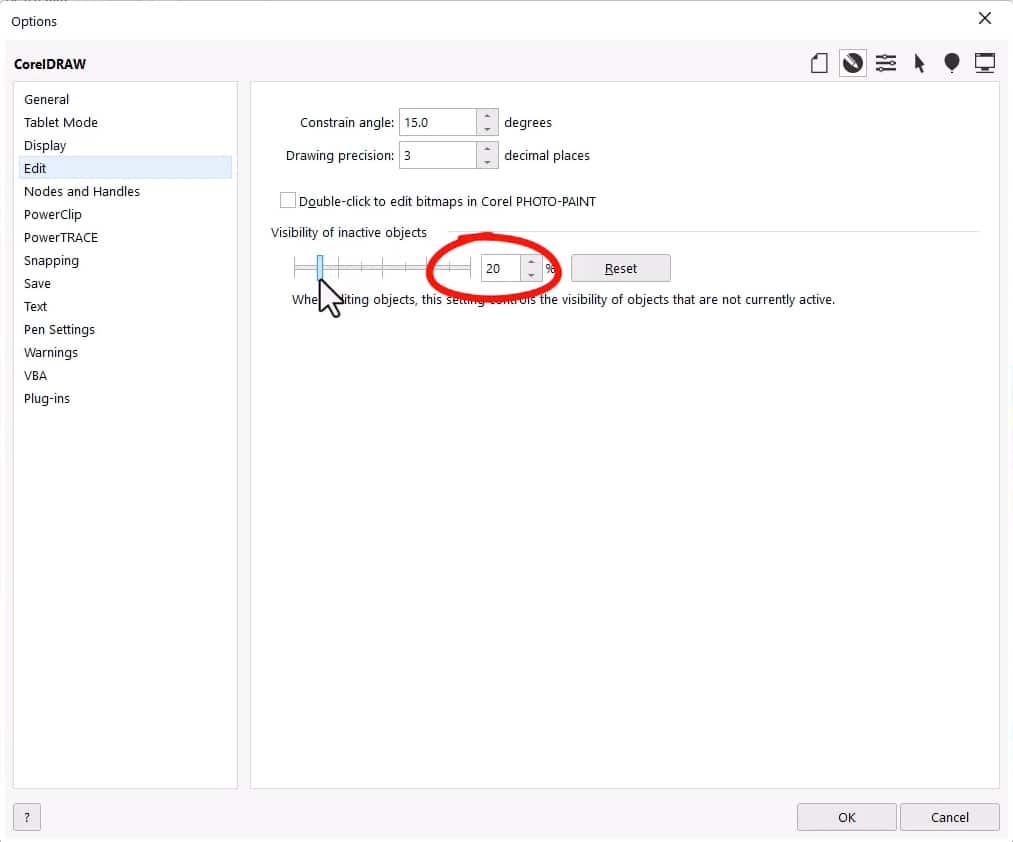This screenshot has height=842, width=1013.
Task: Open the Global workspace monitor icon
Action: pyautogui.click(x=985, y=62)
